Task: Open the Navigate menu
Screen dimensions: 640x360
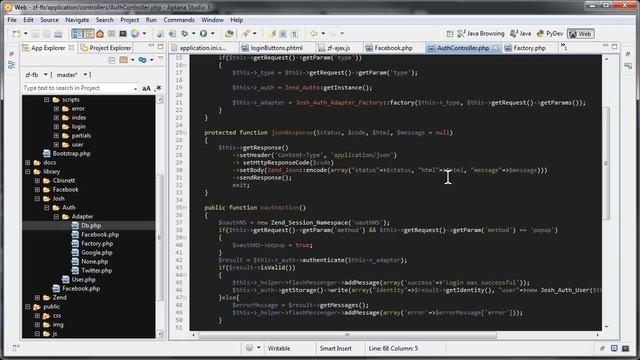Action: tap(77, 20)
